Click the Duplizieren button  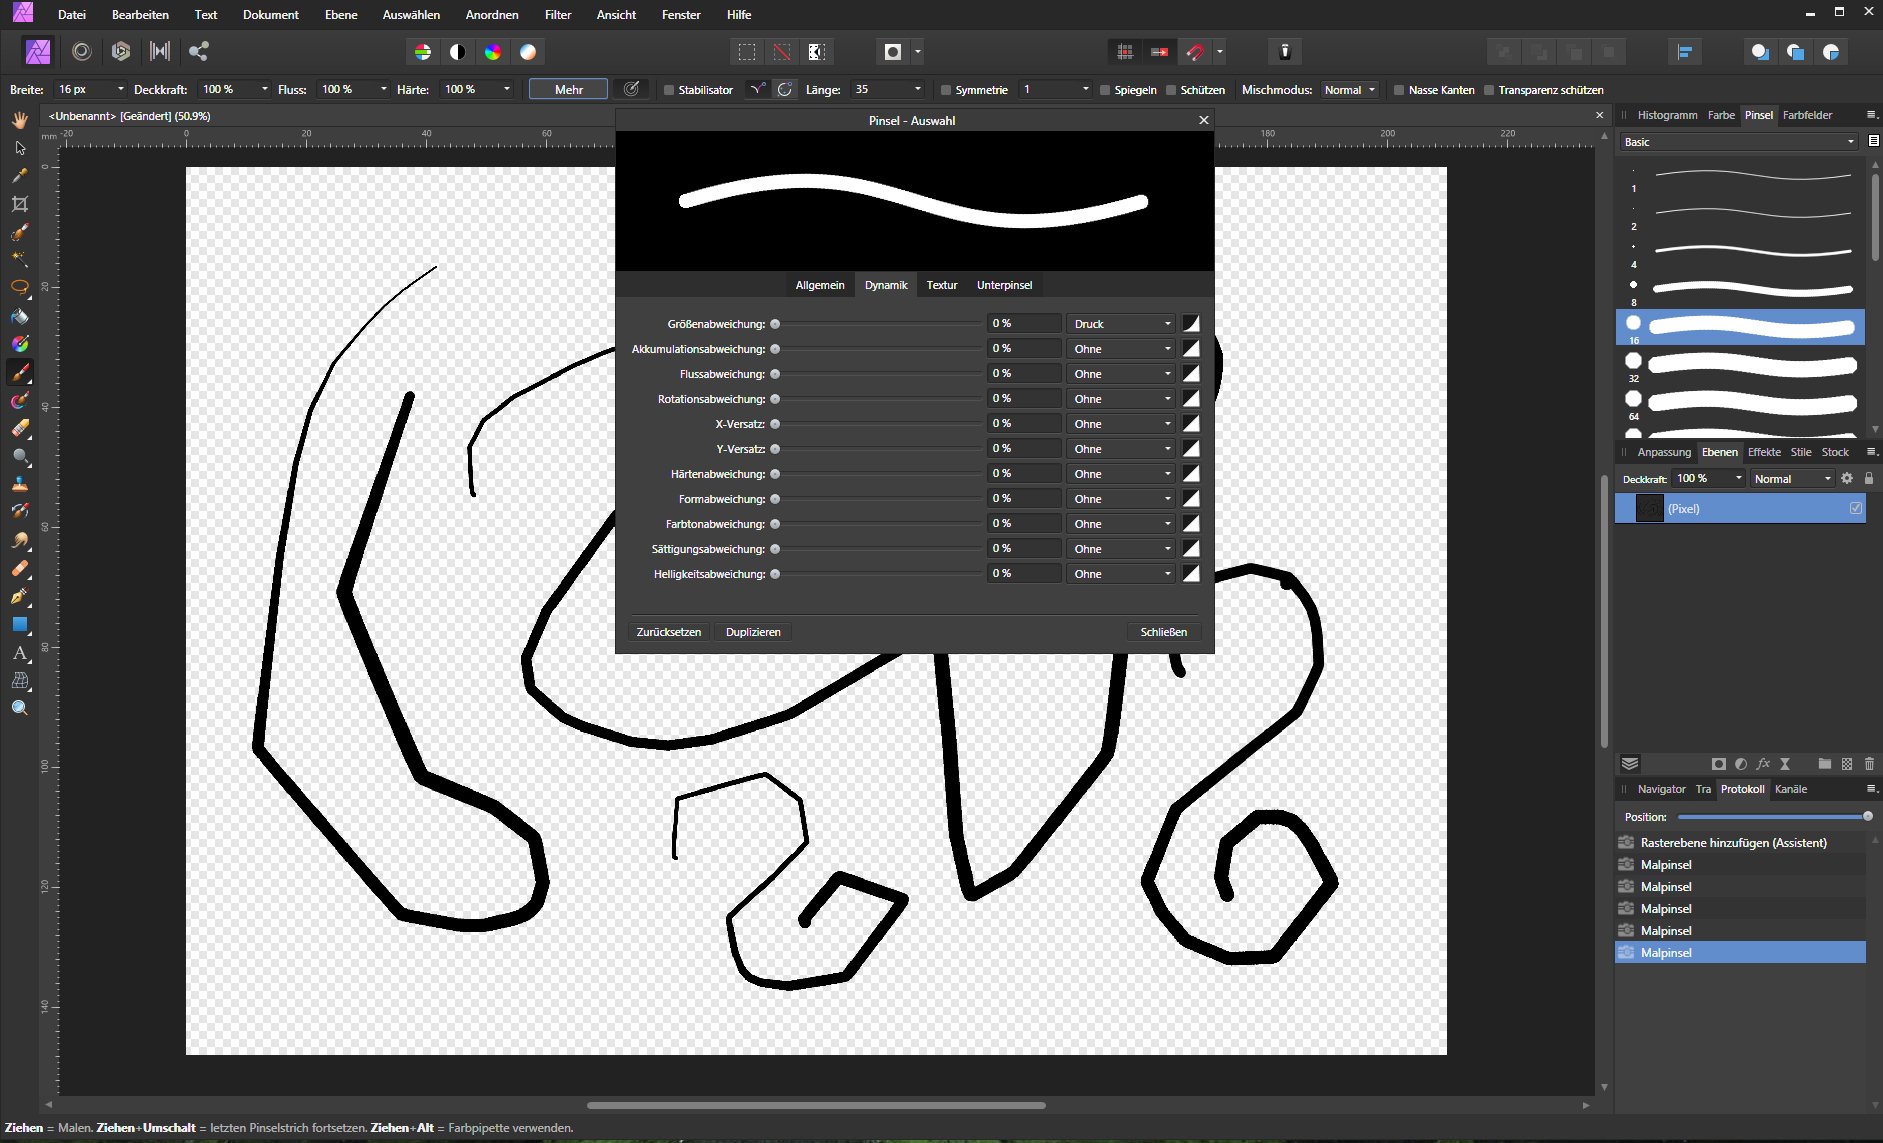point(753,632)
